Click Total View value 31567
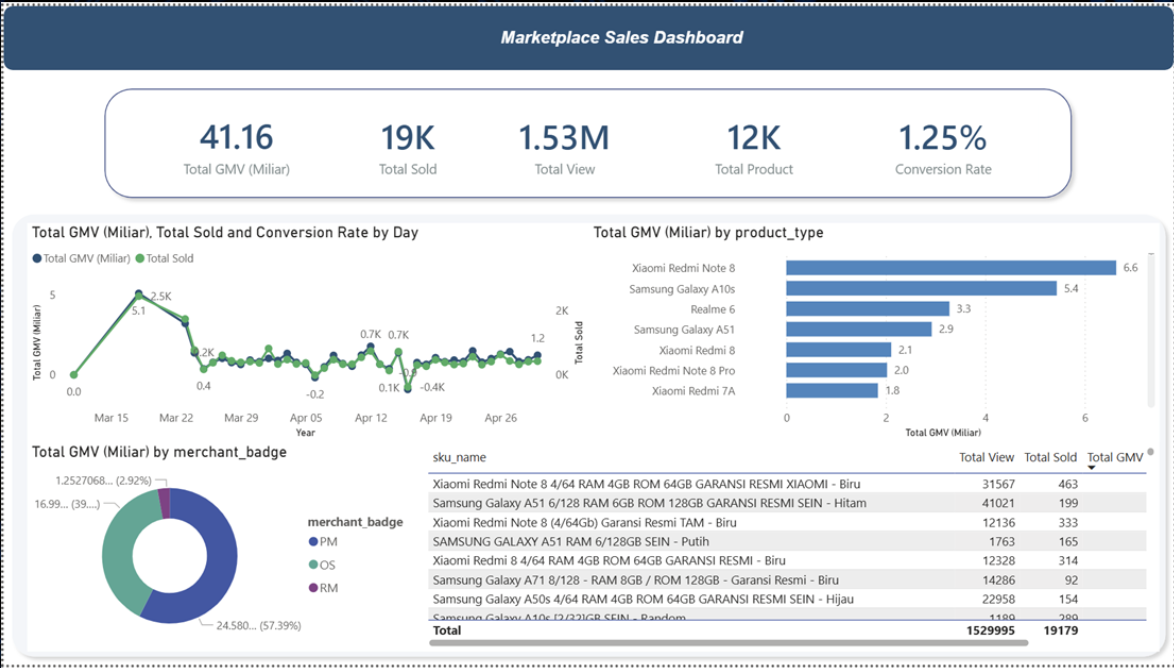Viewport: 1174px width, 668px height. point(999,485)
